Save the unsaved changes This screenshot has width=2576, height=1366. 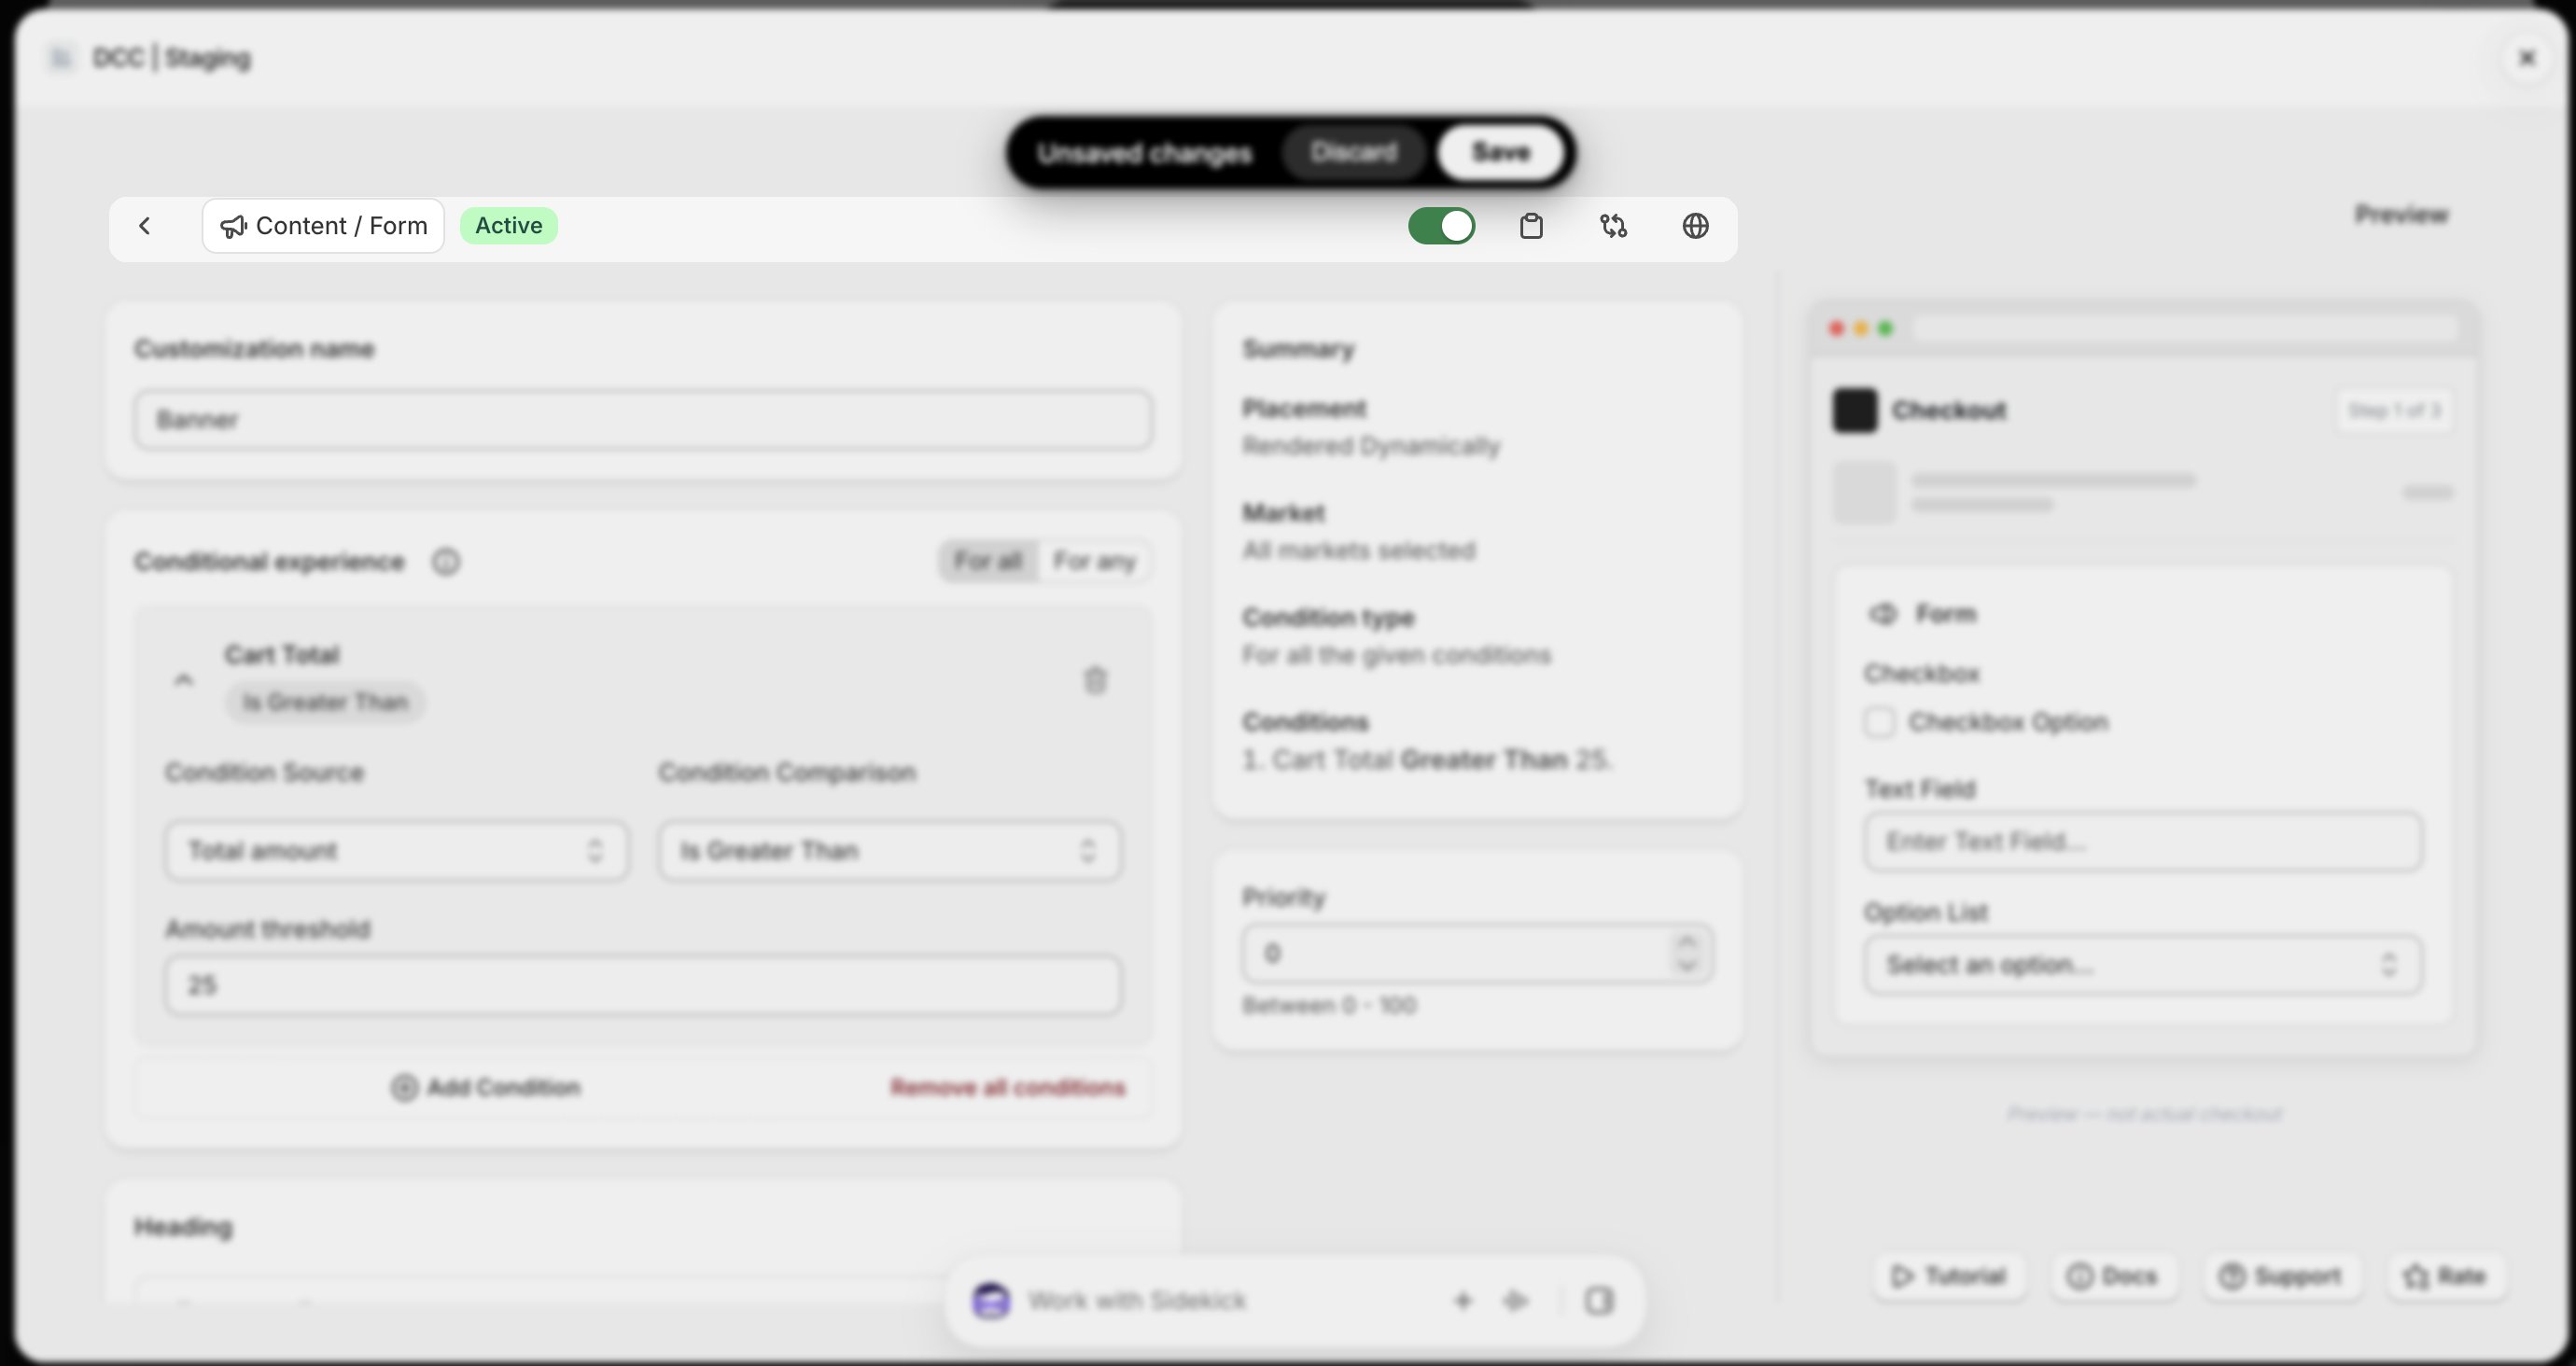pyautogui.click(x=1501, y=152)
